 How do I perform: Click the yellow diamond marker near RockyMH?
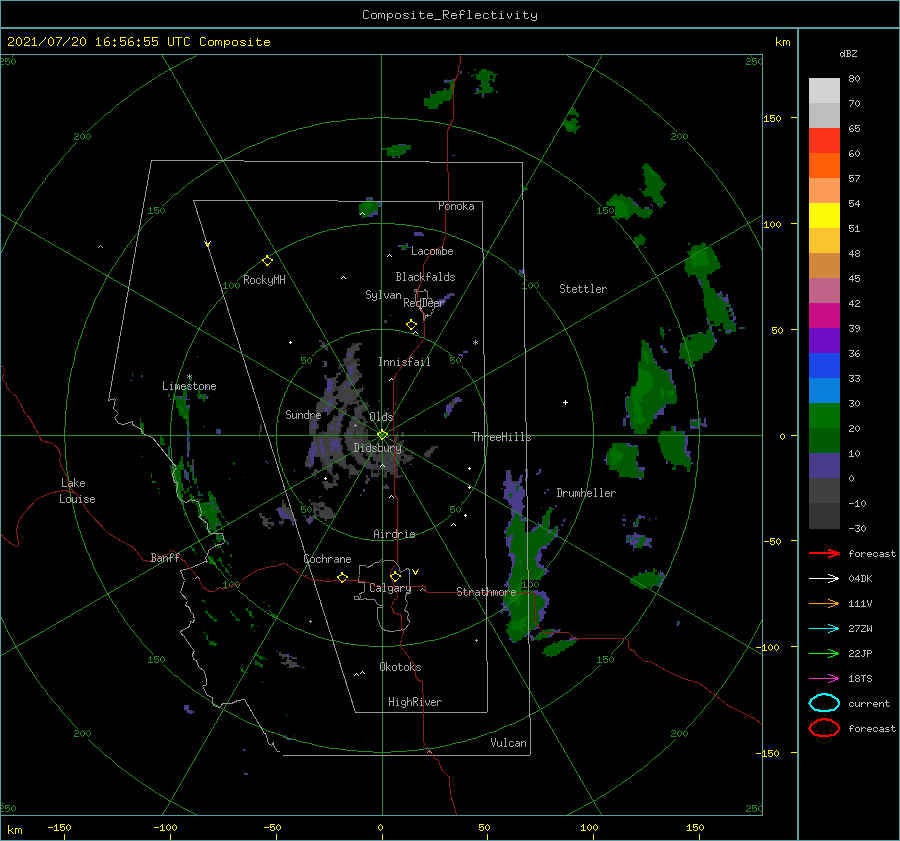[267, 261]
